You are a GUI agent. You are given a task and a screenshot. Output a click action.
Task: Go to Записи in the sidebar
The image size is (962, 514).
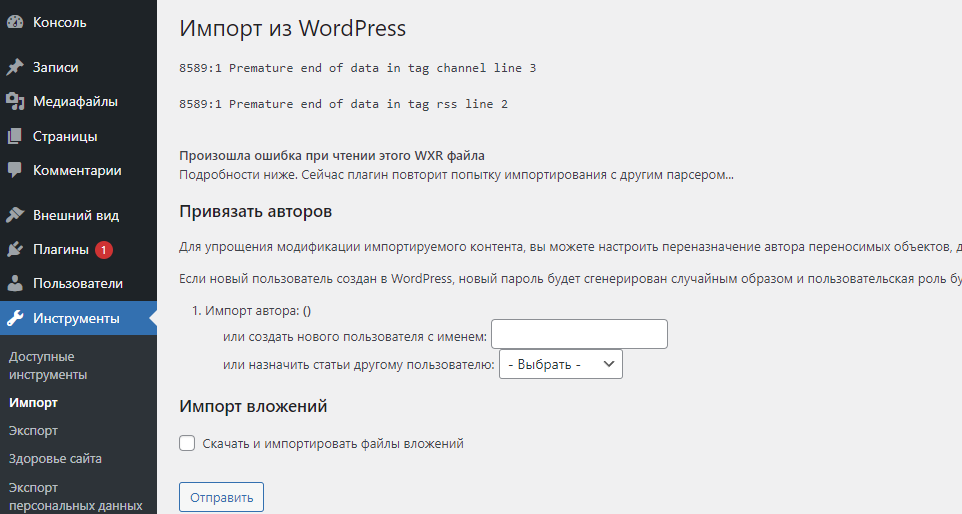[x=55, y=67]
